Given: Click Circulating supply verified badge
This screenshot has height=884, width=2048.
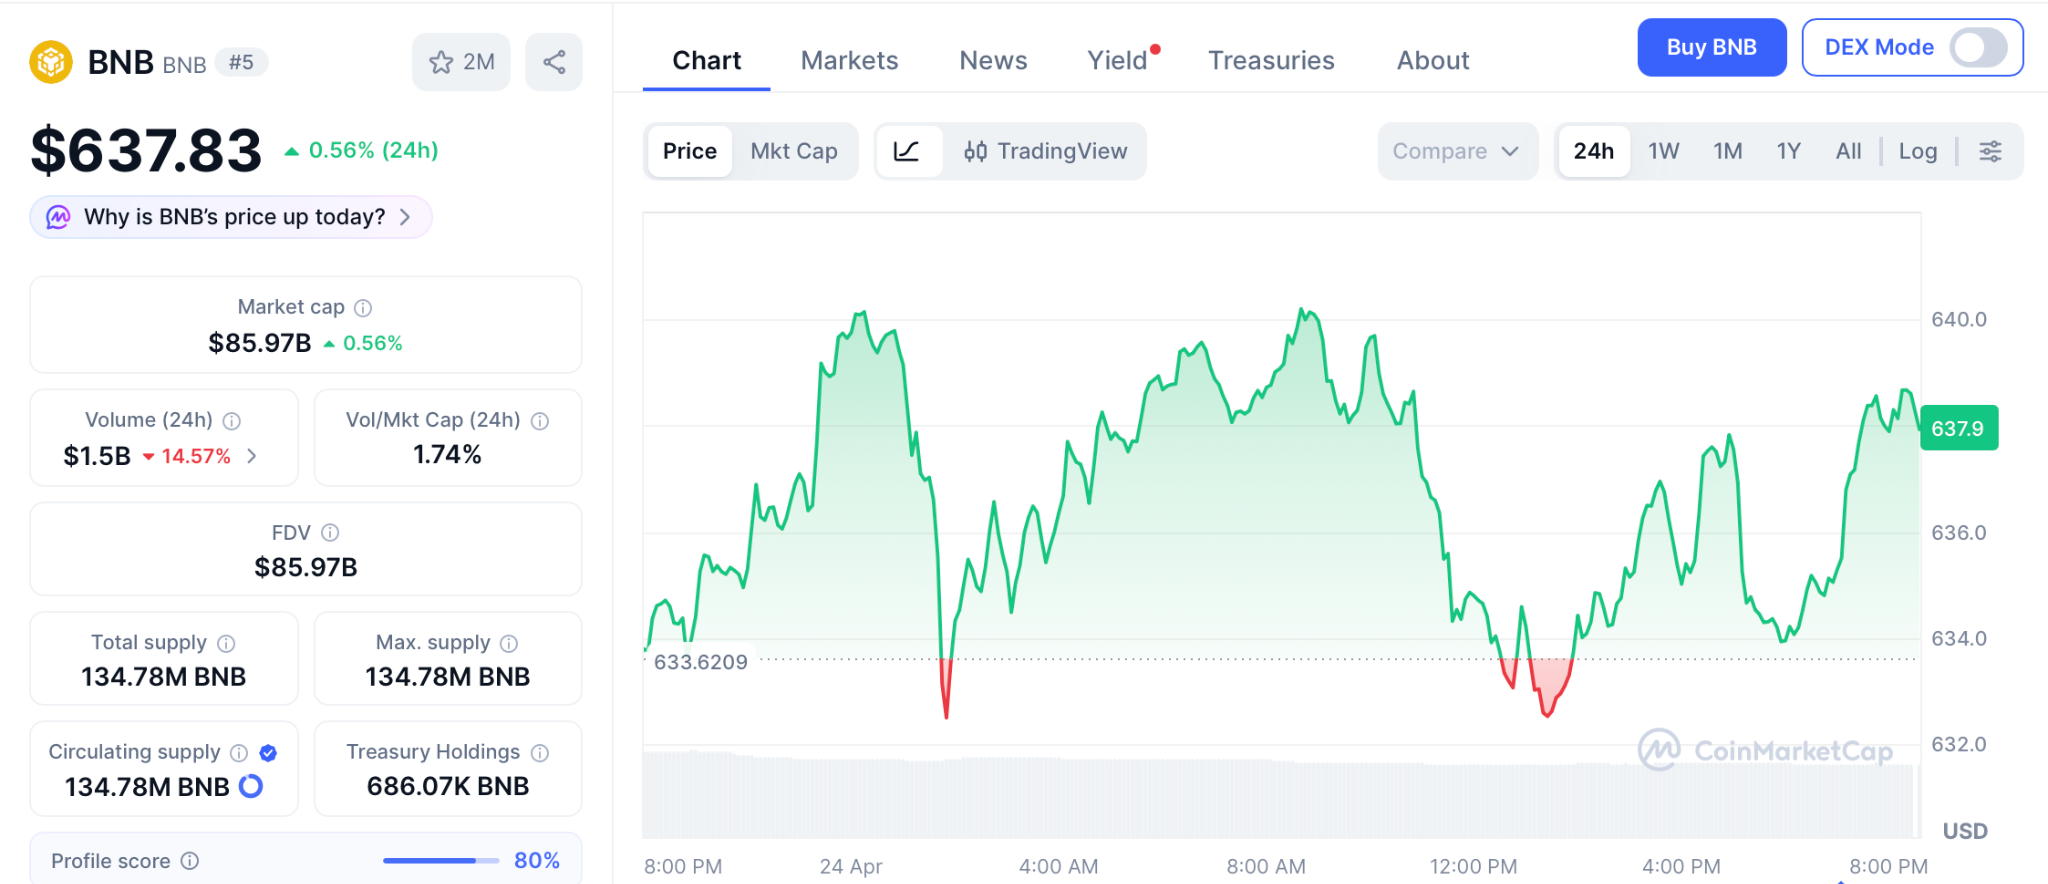Looking at the screenshot, I should coord(268,753).
